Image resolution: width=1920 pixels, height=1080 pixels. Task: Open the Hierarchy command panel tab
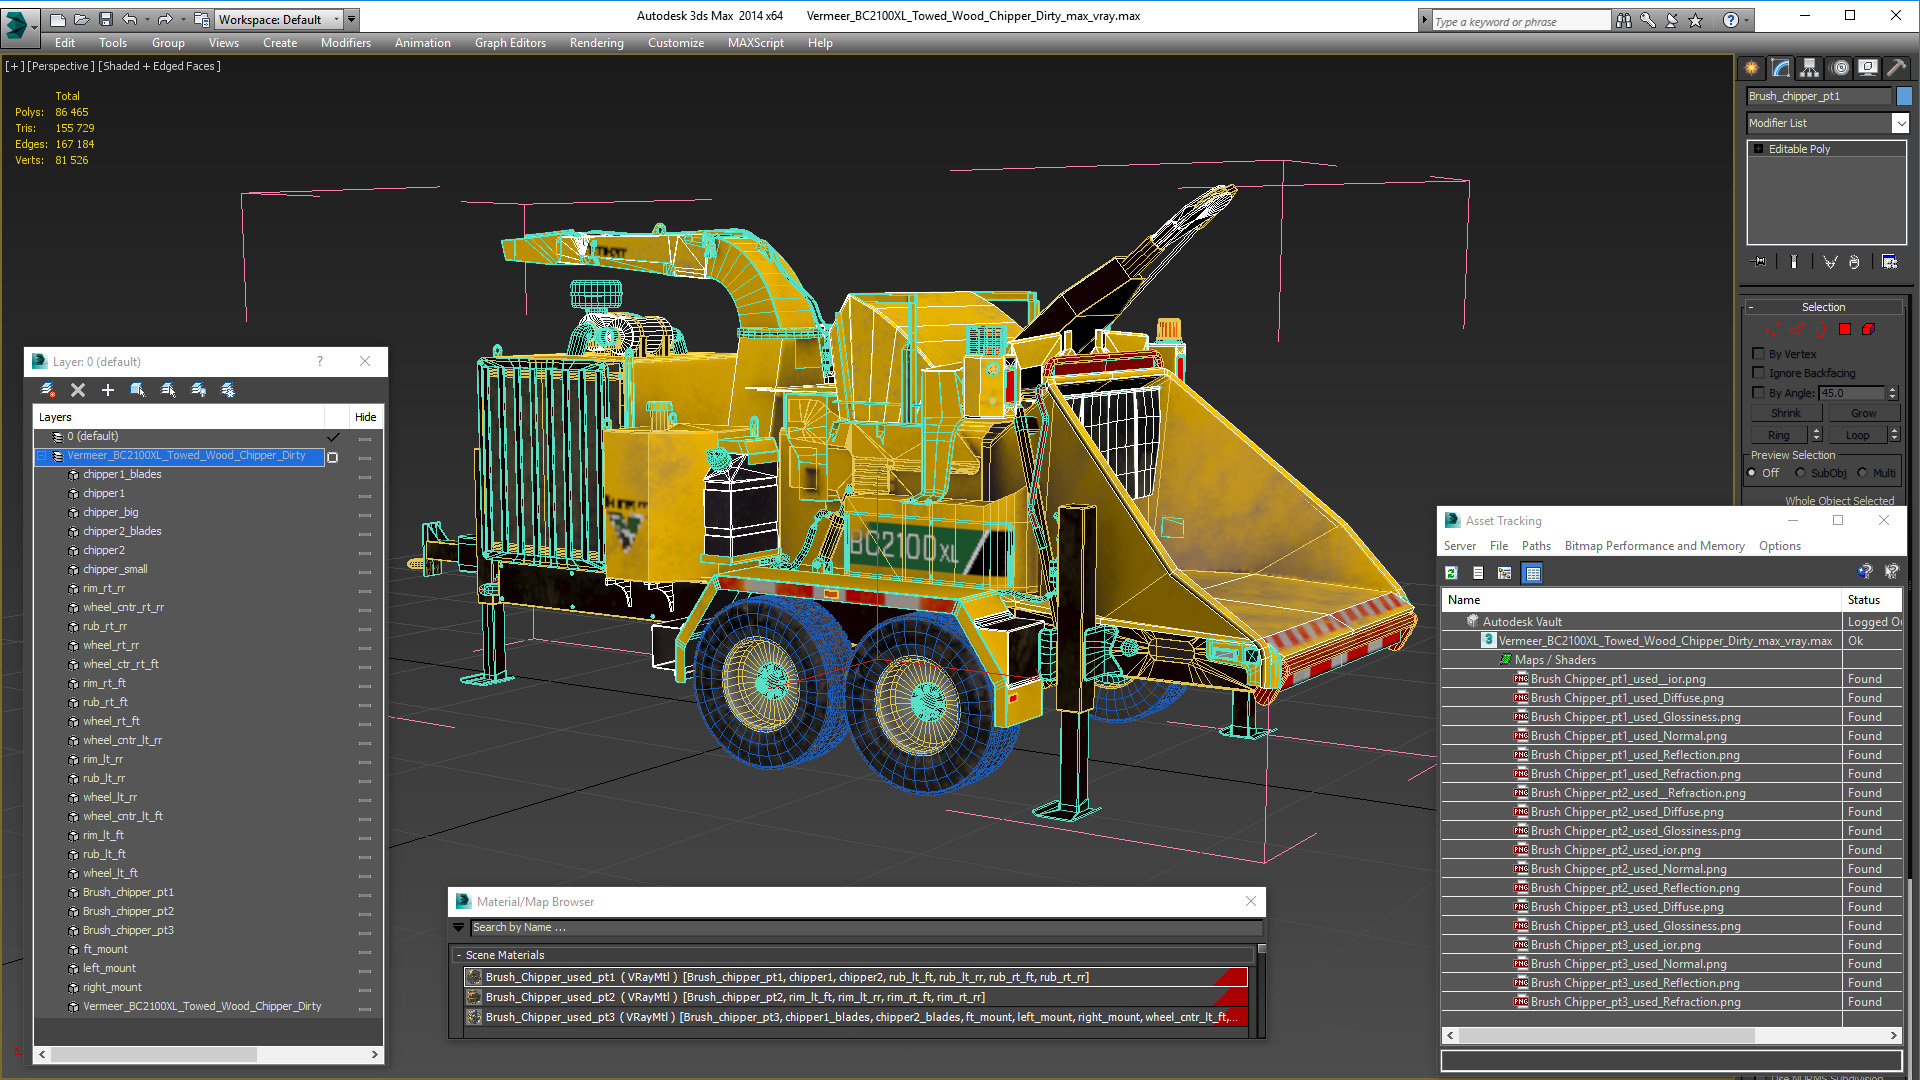tap(1810, 68)
